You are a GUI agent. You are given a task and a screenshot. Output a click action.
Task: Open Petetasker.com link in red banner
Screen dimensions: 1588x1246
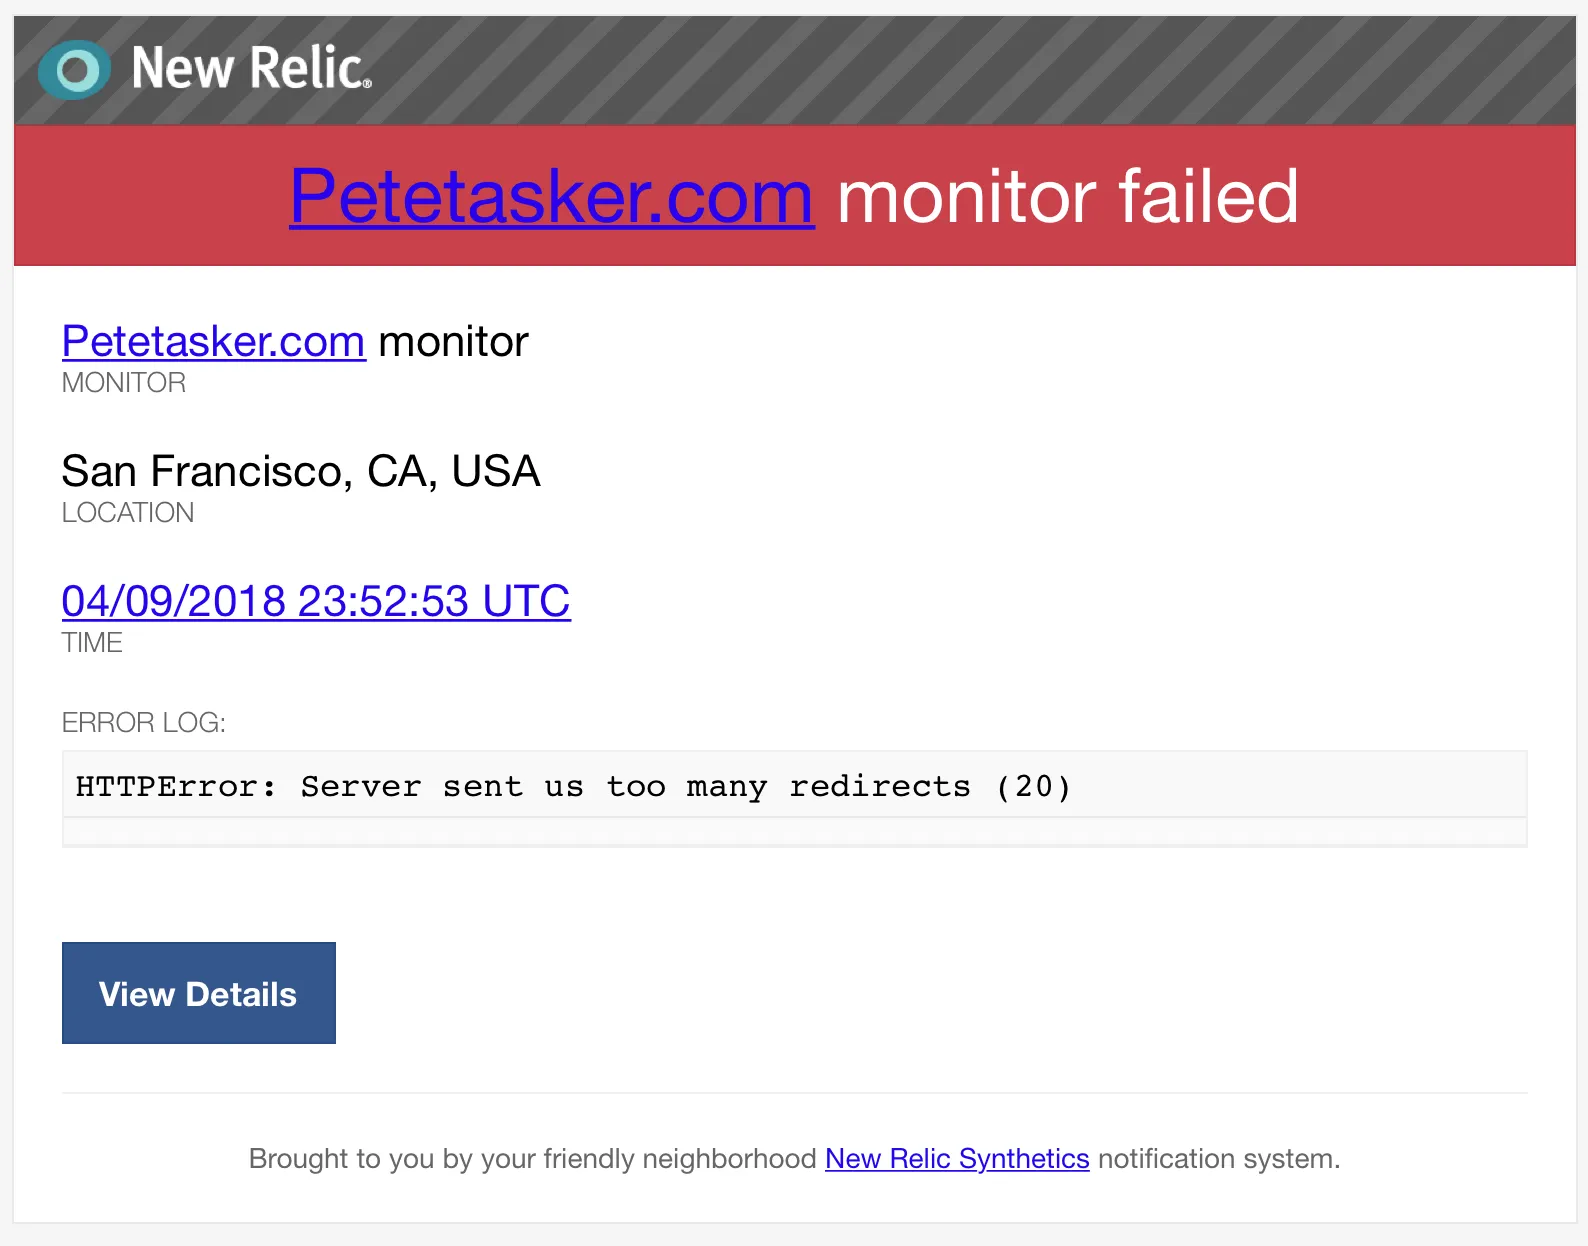pyautogui.click(x=552, y=196)
